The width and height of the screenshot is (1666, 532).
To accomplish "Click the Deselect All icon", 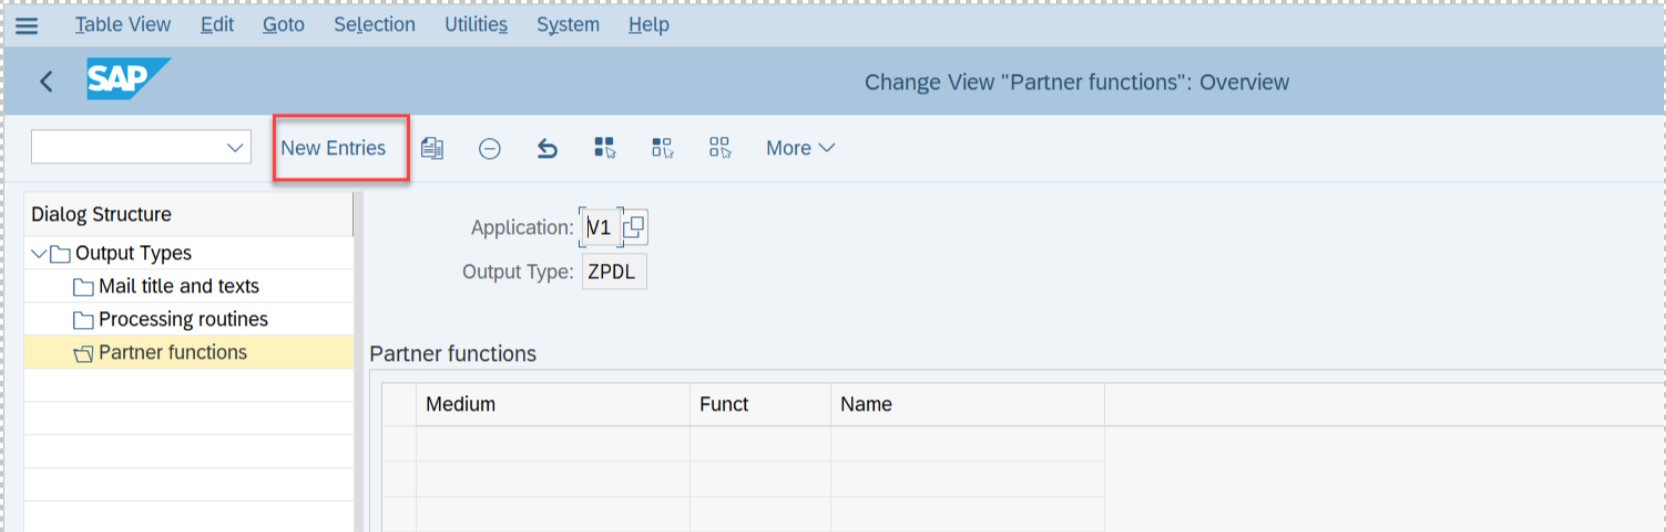I will click(720, 148).
